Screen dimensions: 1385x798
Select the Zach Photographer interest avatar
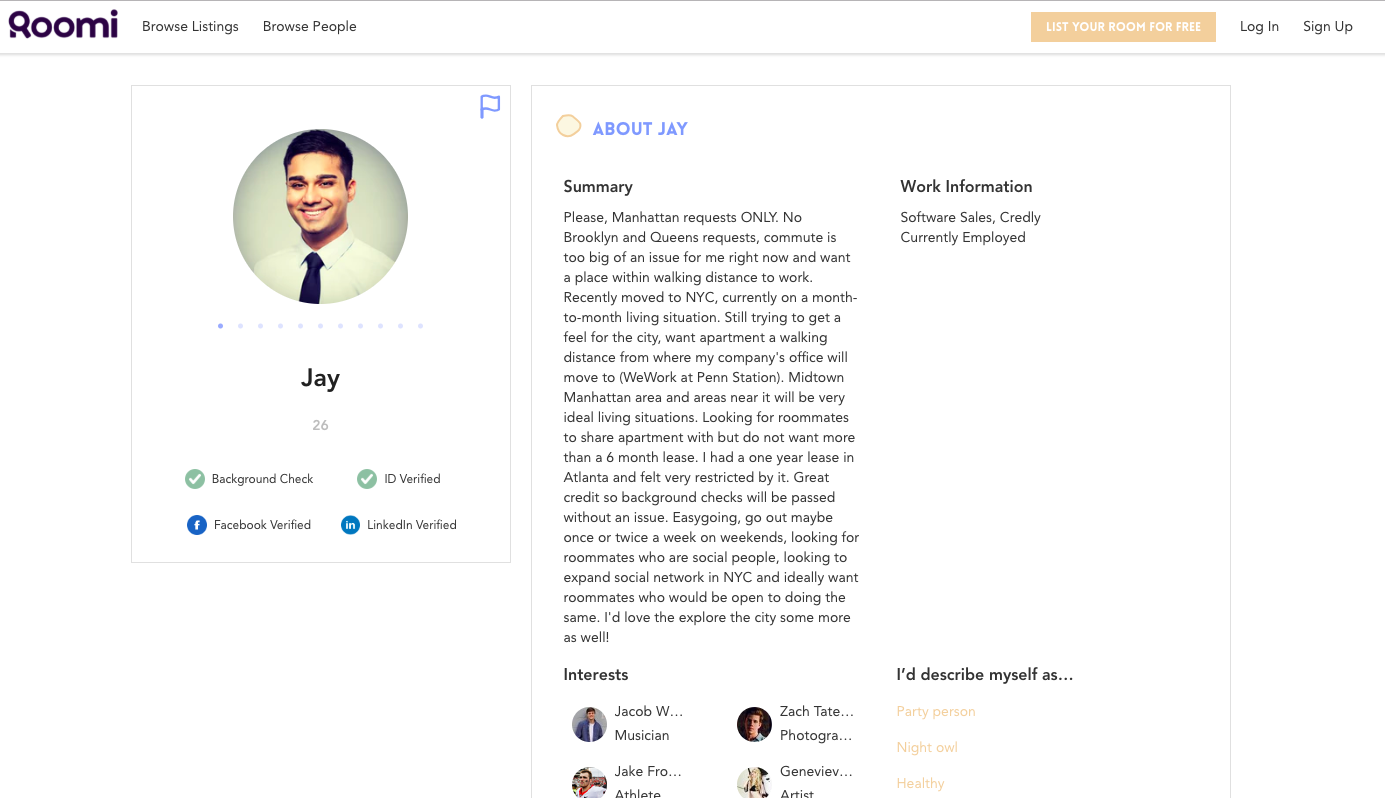click(754, 724)
